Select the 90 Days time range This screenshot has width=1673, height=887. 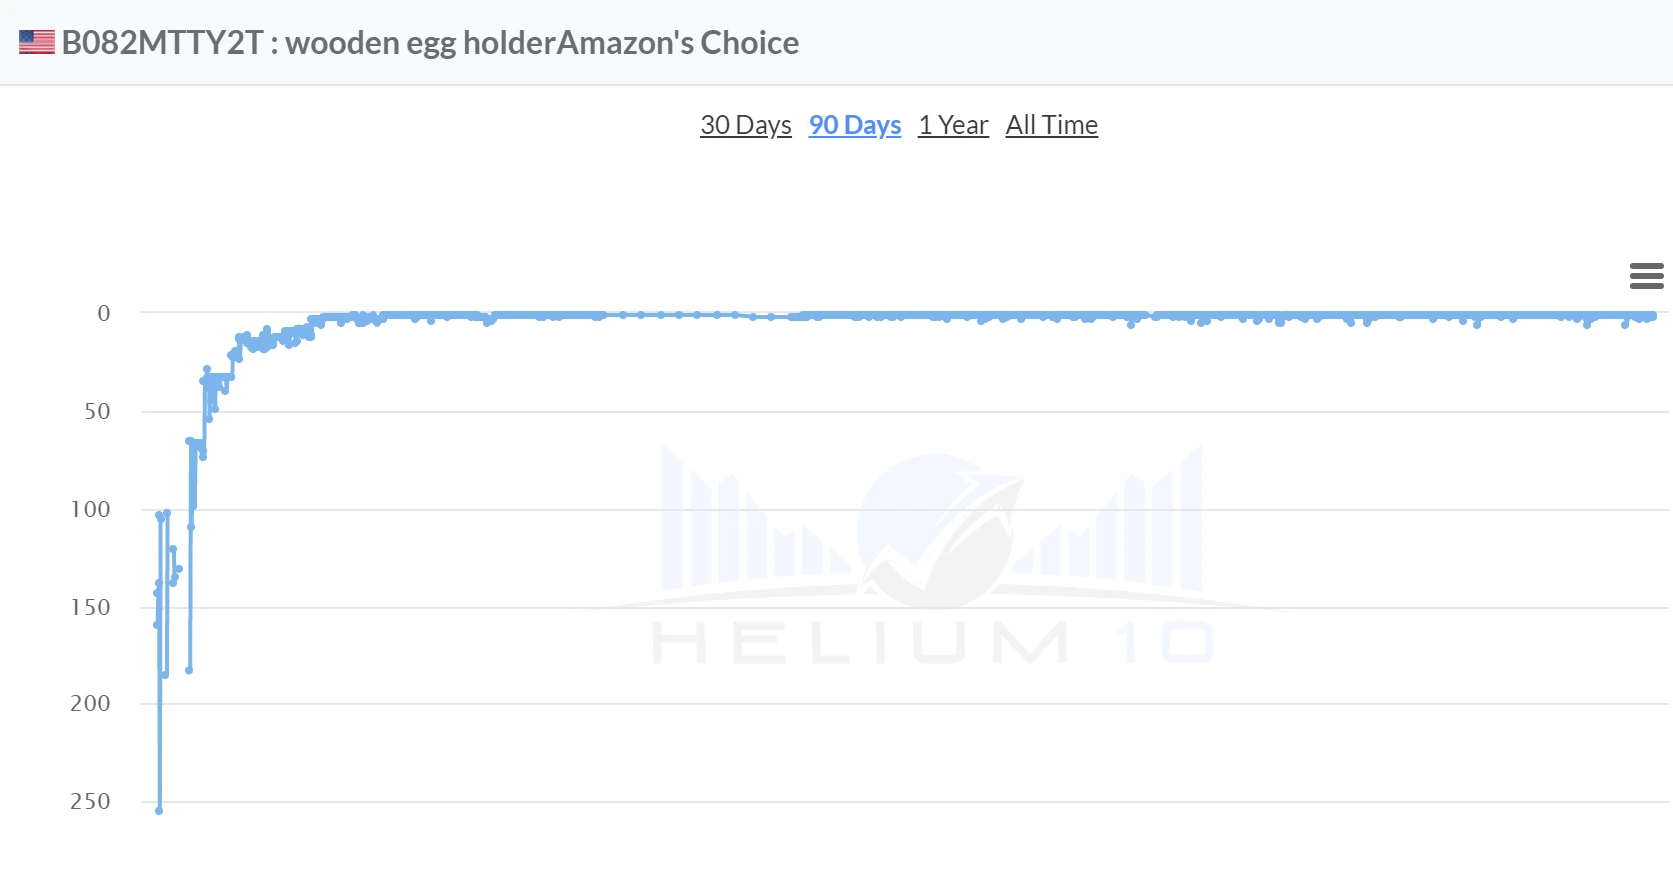(854, 125)
